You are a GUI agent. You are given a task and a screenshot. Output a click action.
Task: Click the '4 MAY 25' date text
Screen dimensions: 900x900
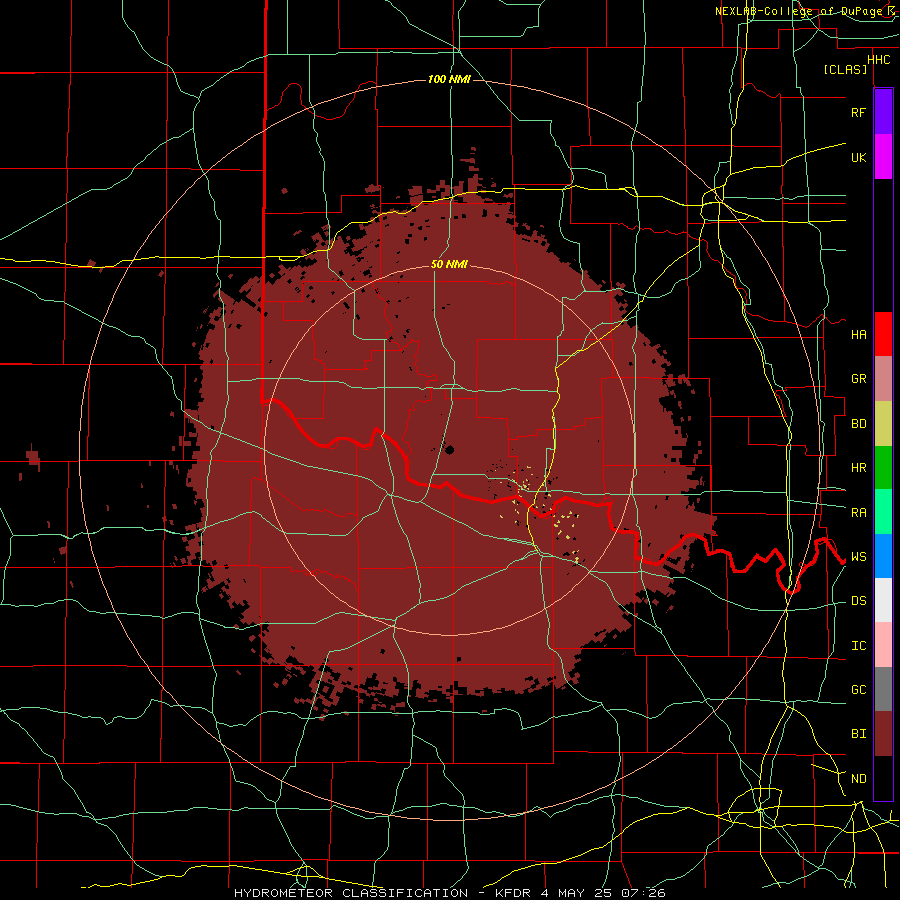click(576, 893)
